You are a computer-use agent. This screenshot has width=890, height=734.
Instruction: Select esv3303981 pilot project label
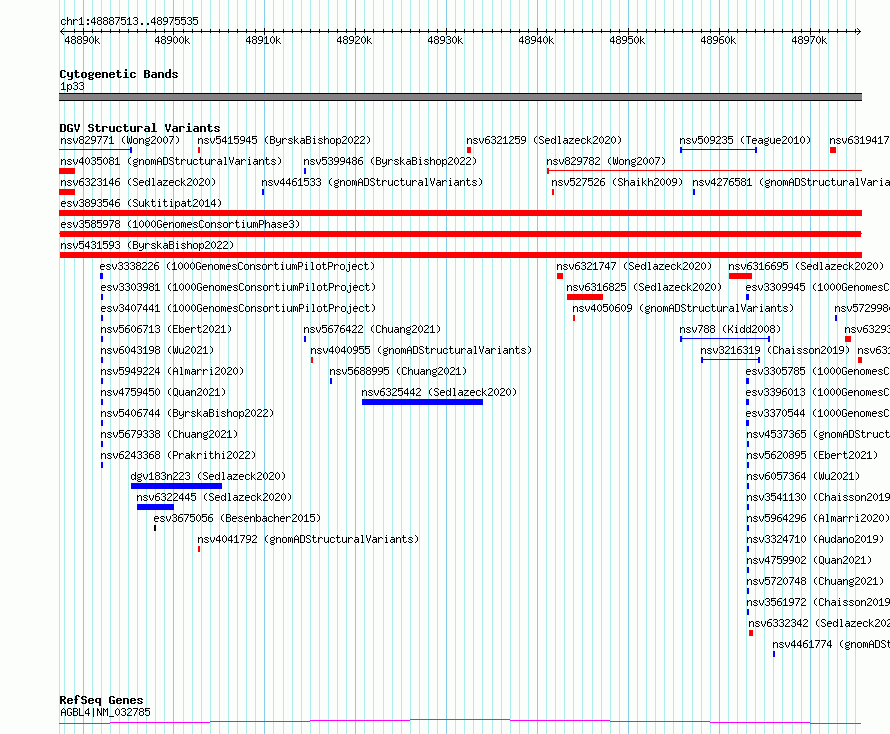coord(238,287)
